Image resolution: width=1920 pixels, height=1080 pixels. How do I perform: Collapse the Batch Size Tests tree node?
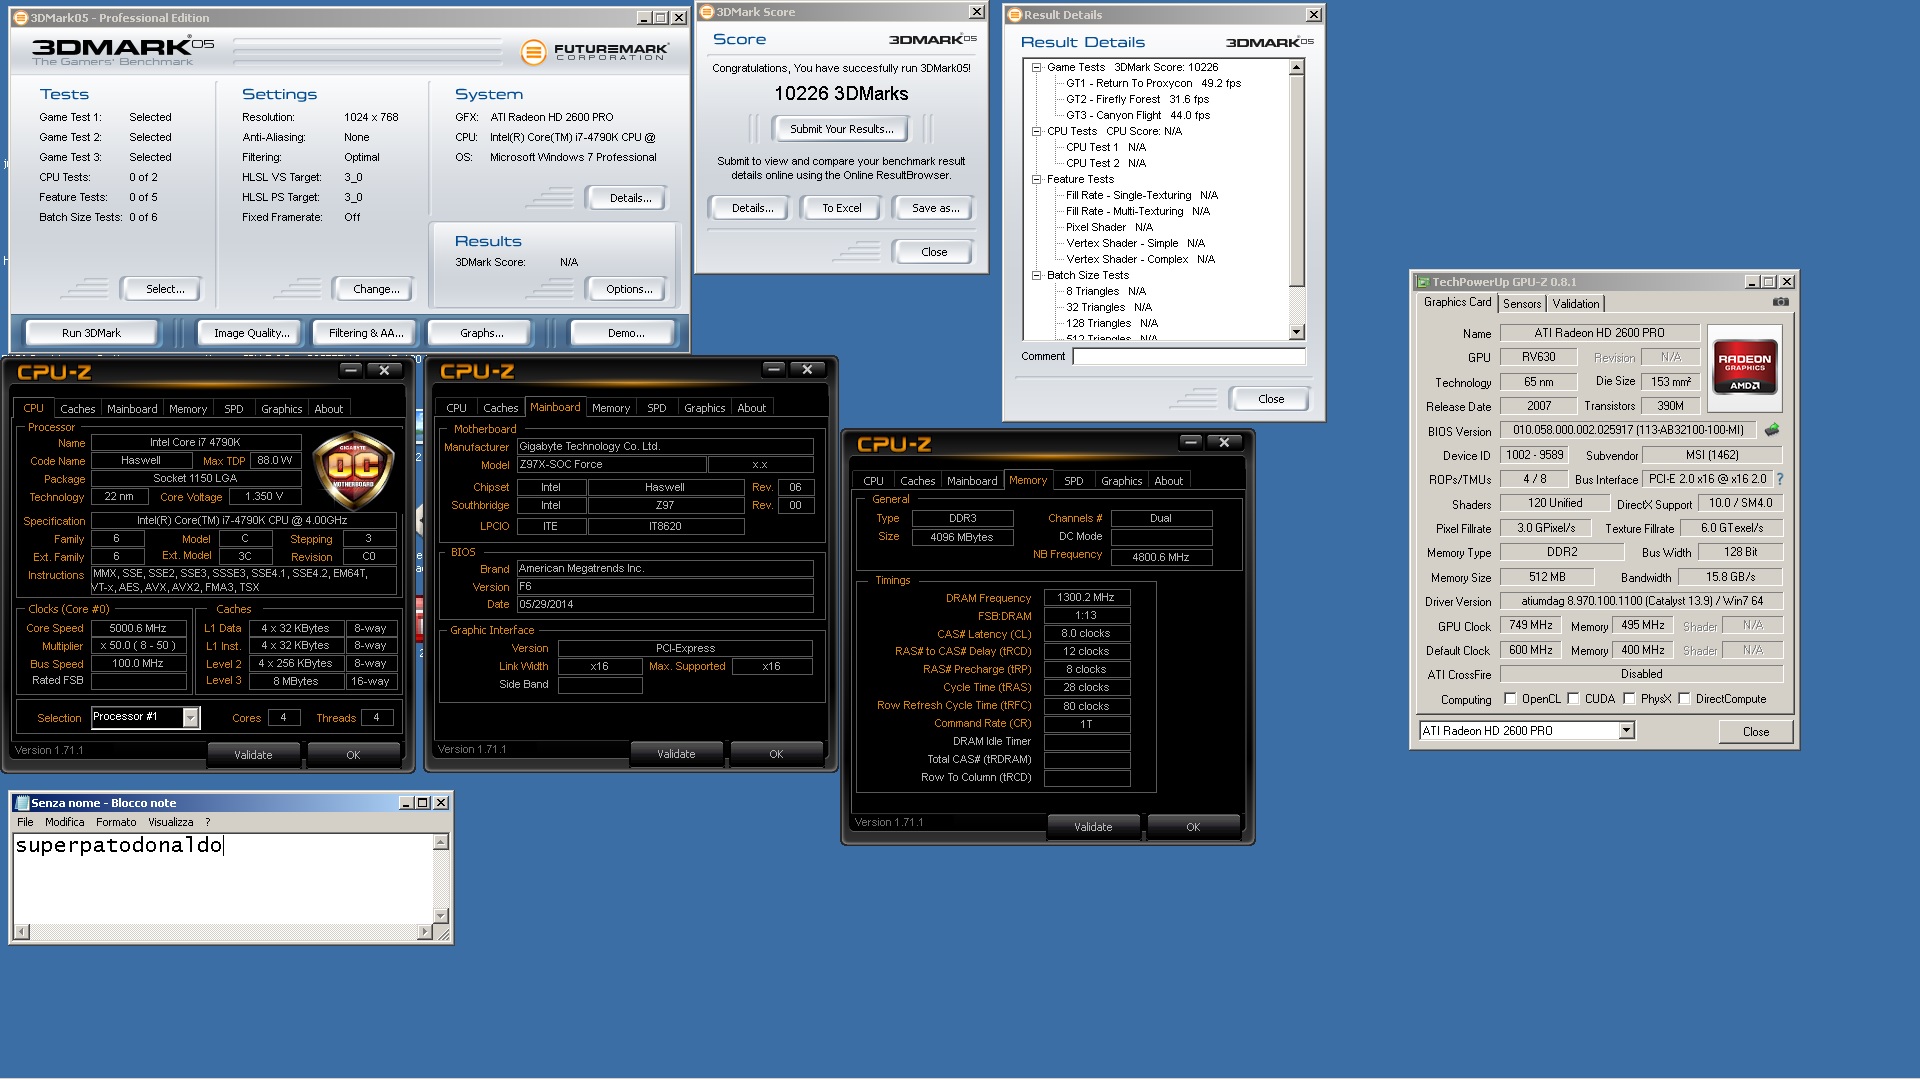click(x=1036, y=276)
